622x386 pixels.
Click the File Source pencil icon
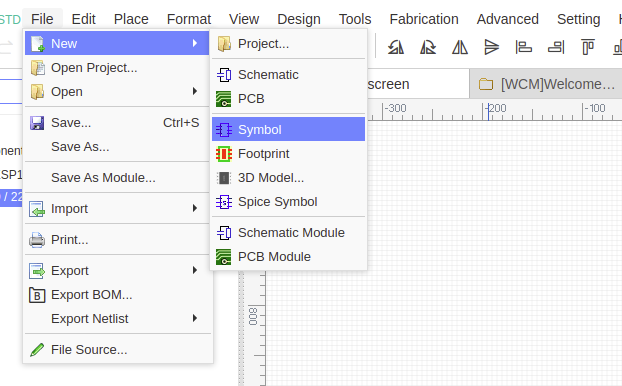point(37,350)
